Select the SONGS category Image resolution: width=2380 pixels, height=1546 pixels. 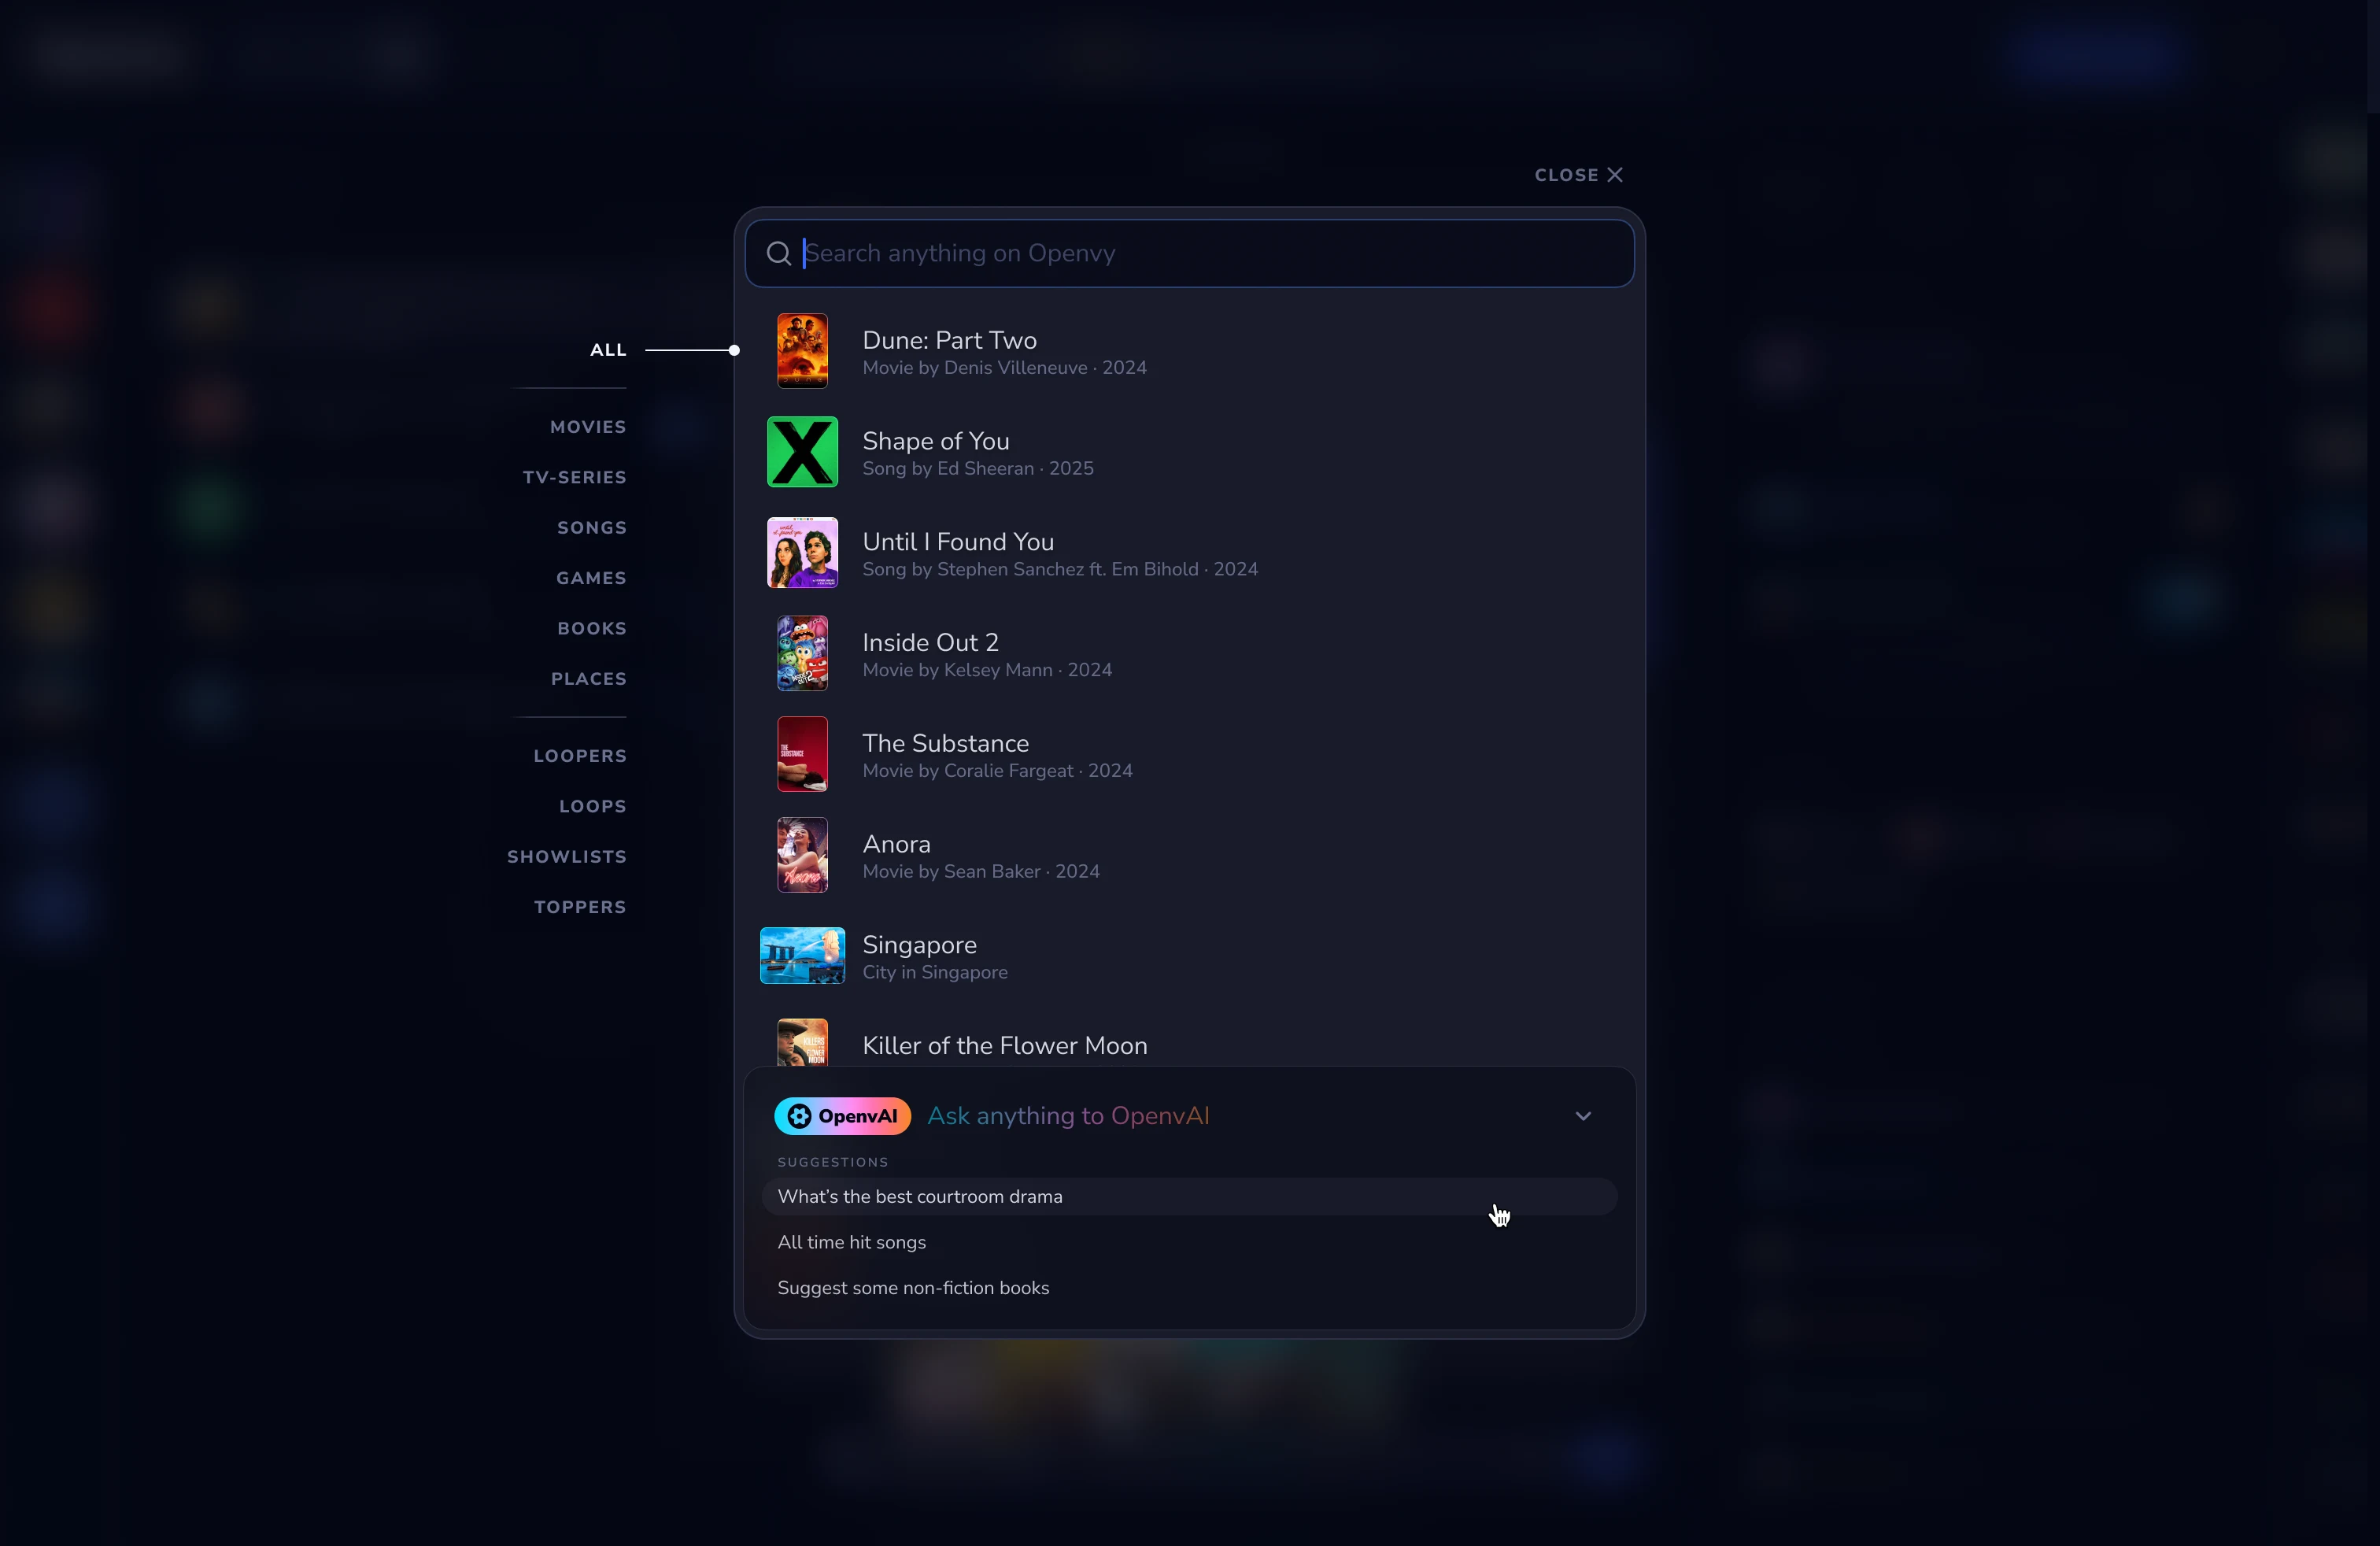click(592, 527)
